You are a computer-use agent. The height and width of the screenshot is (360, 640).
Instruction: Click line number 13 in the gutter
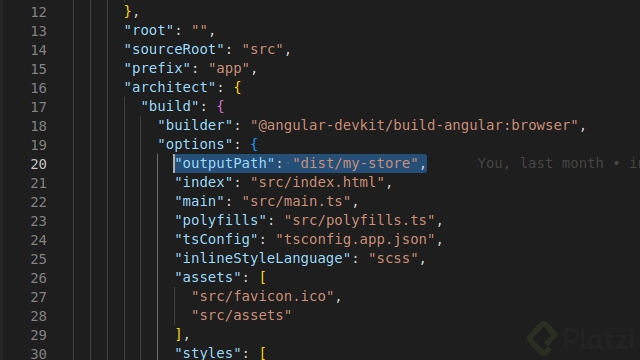point(39,31)
